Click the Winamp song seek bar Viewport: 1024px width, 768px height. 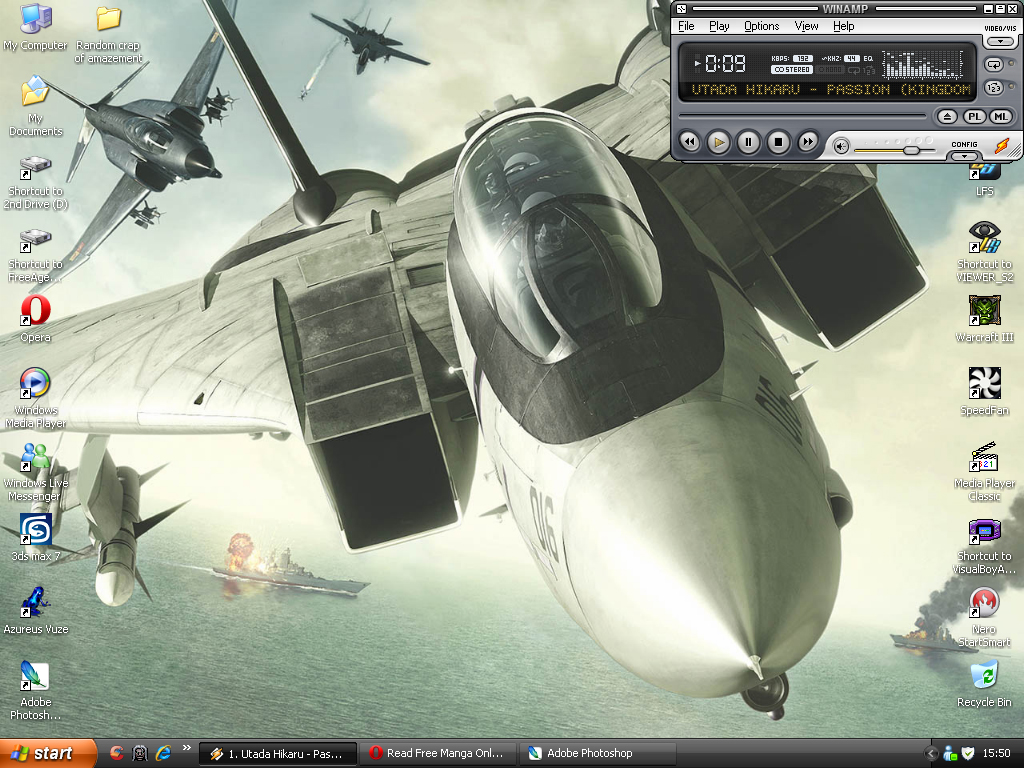coord(803,117)
